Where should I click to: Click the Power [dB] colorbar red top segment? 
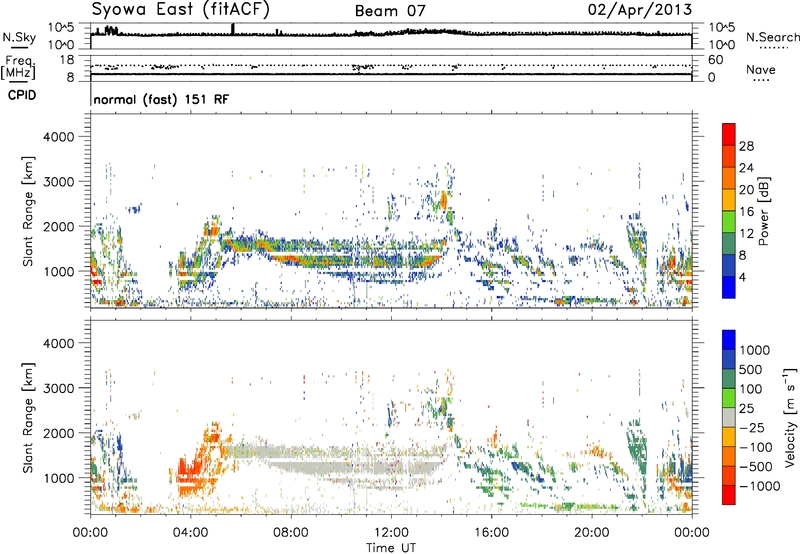[x=729, y=135]
